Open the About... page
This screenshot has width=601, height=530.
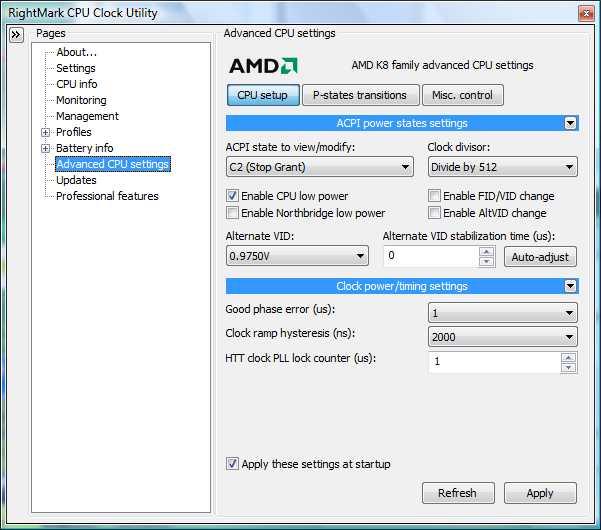77,52
